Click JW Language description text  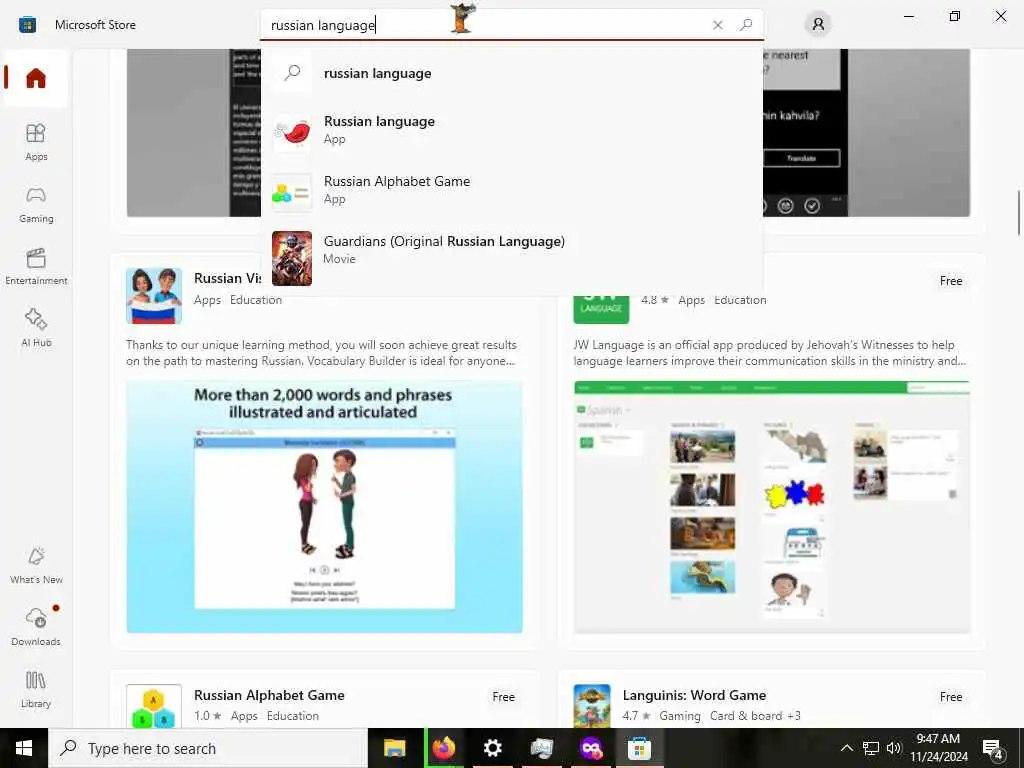[x=770, y=353]
